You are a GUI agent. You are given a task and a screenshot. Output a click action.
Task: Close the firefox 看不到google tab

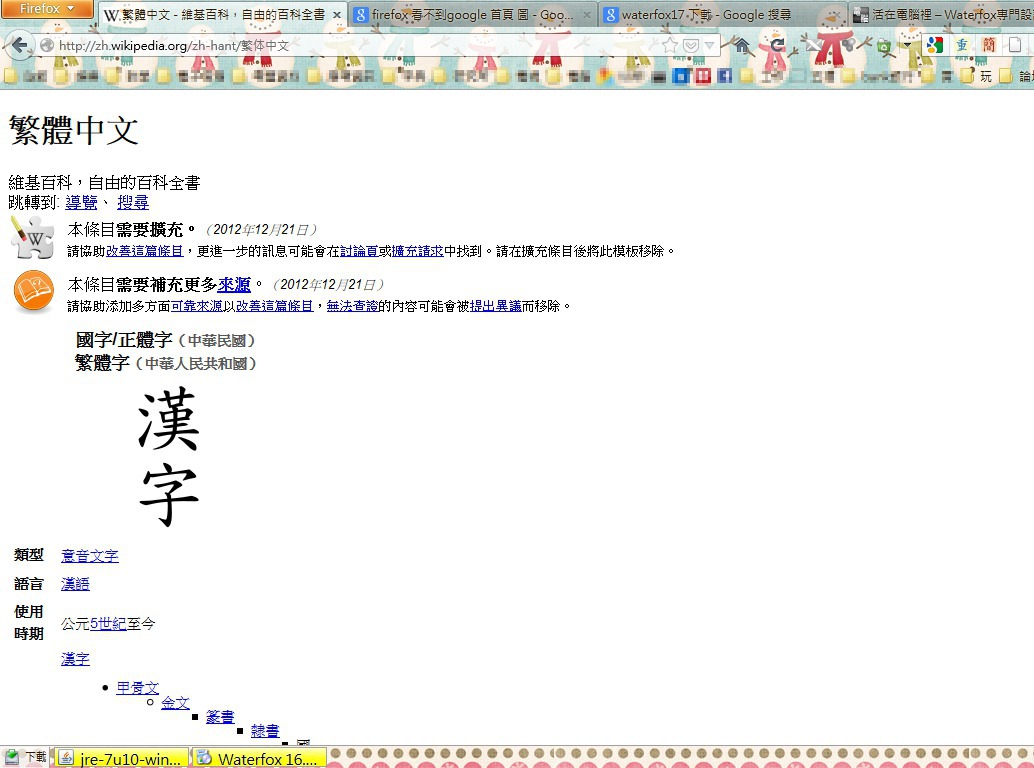point(586,15)
